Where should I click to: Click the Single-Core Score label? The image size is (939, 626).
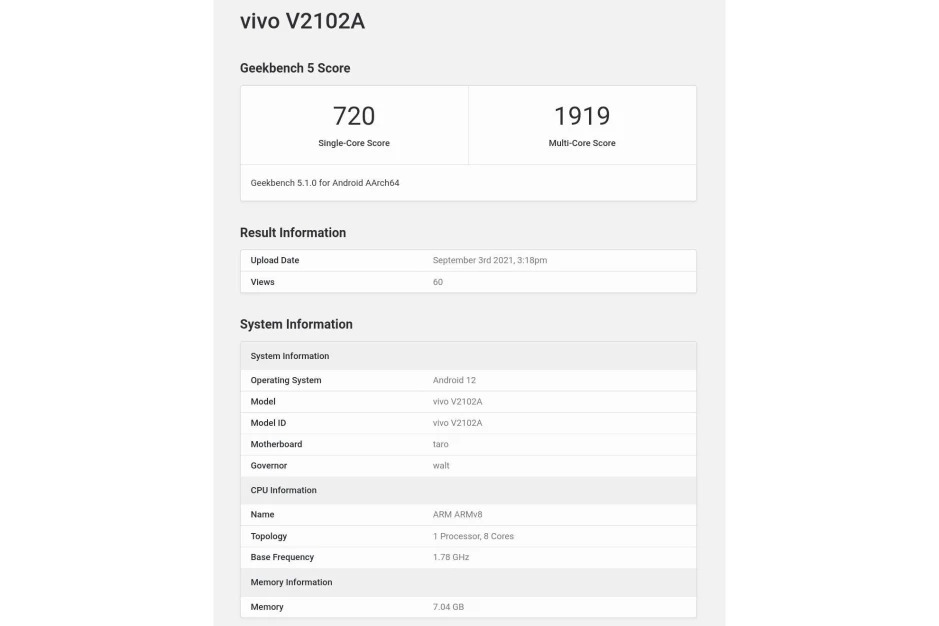click(354, 143)
